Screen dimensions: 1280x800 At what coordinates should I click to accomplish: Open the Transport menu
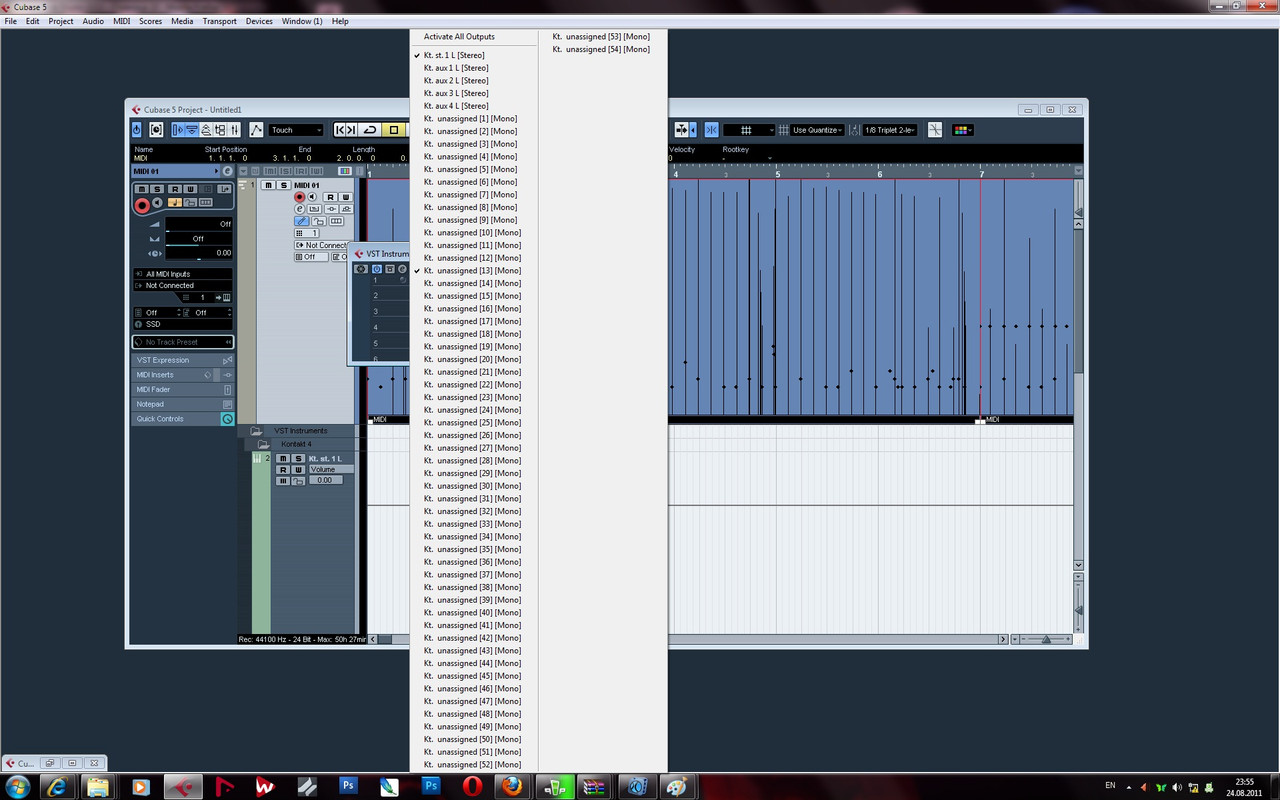[219, 21]
